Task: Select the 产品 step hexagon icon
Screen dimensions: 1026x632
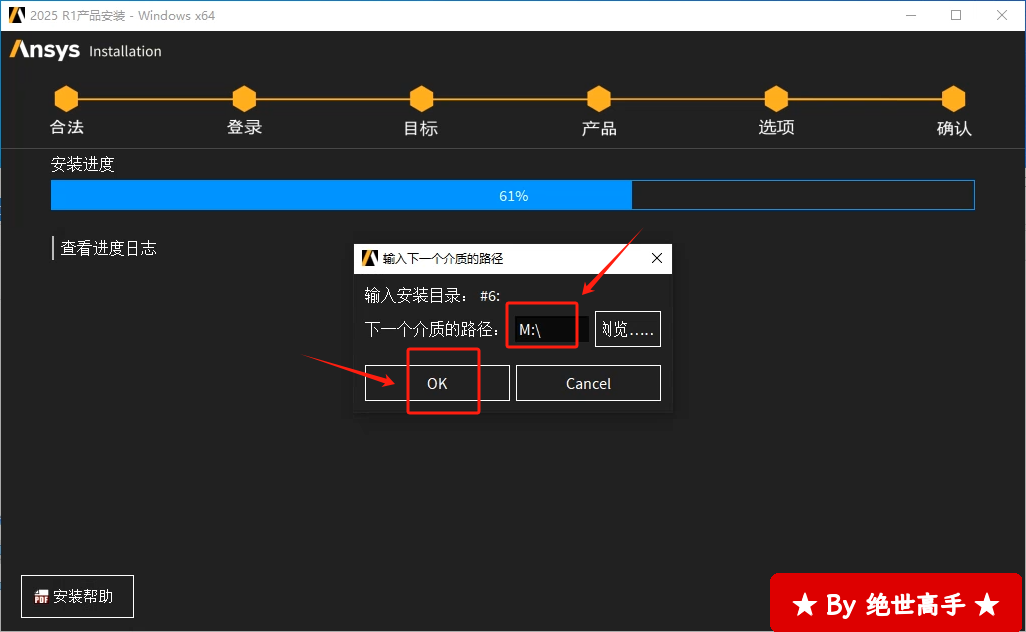Action: [x=599, y=99]
